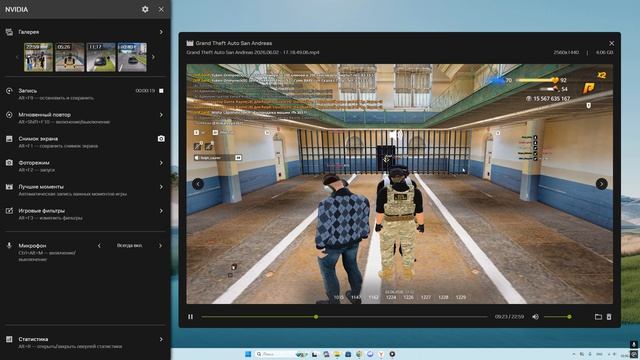
Task: Close the NVIDIA overlay panel
Action: click(x=161, y=9)
